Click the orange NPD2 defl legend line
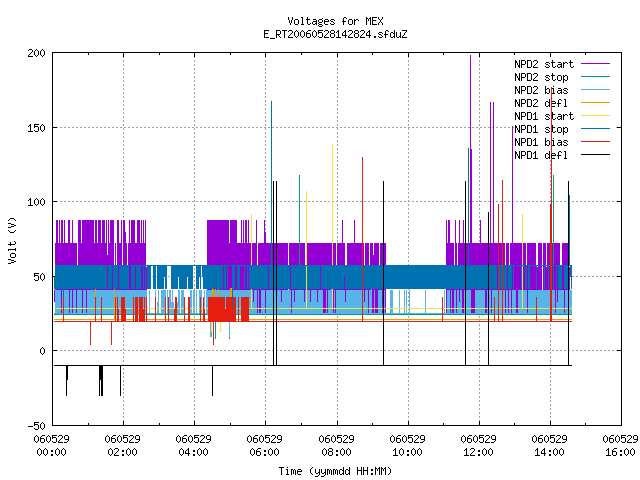The width and height of the screenshot is (640, 480). coord(595,102)
